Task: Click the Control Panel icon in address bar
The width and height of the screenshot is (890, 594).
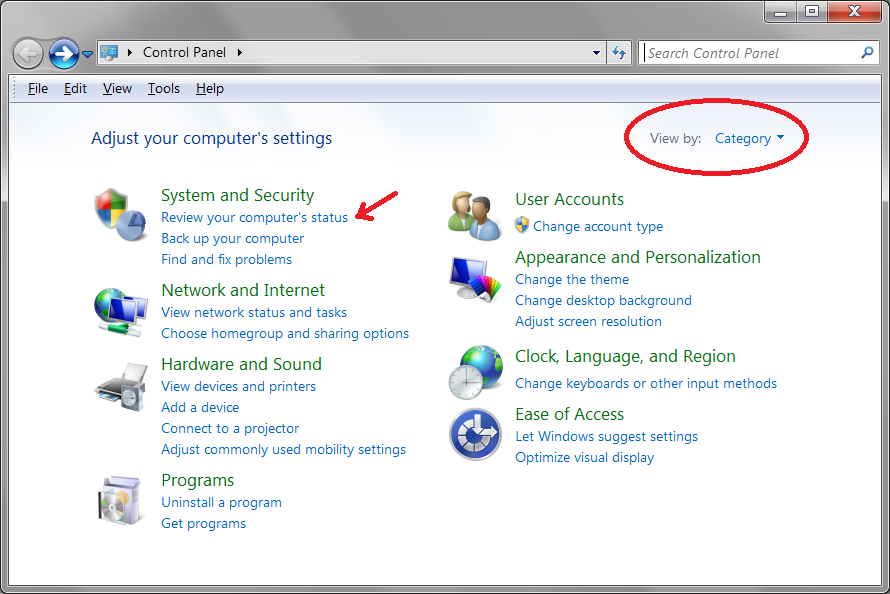Action: pos(108,53)
